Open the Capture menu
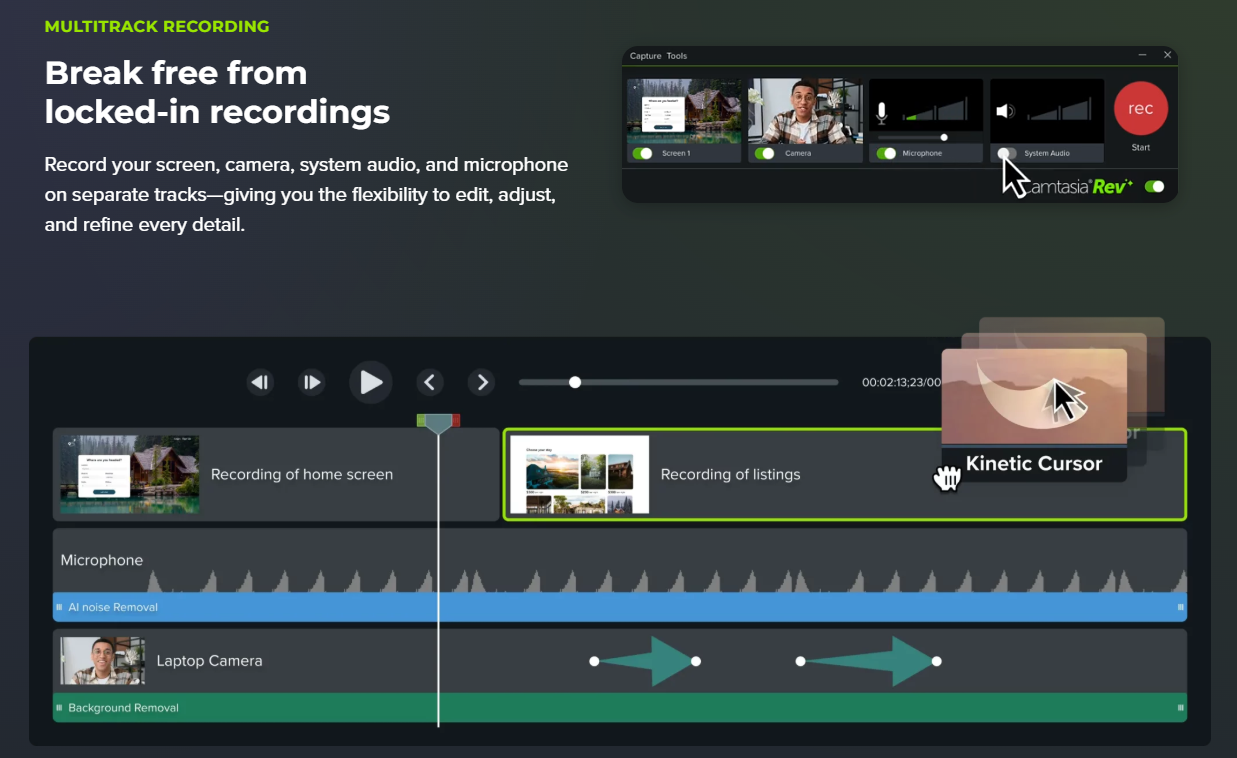The height and width of the screenshot is (758, 1237). pyautogui.click(x=645, y=56)
